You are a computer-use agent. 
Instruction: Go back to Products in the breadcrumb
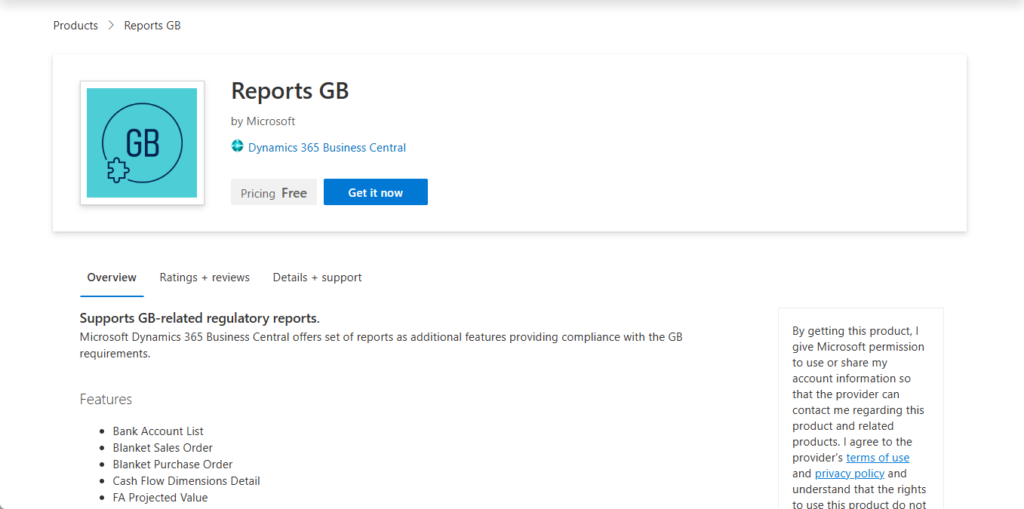tap(75, 25)
